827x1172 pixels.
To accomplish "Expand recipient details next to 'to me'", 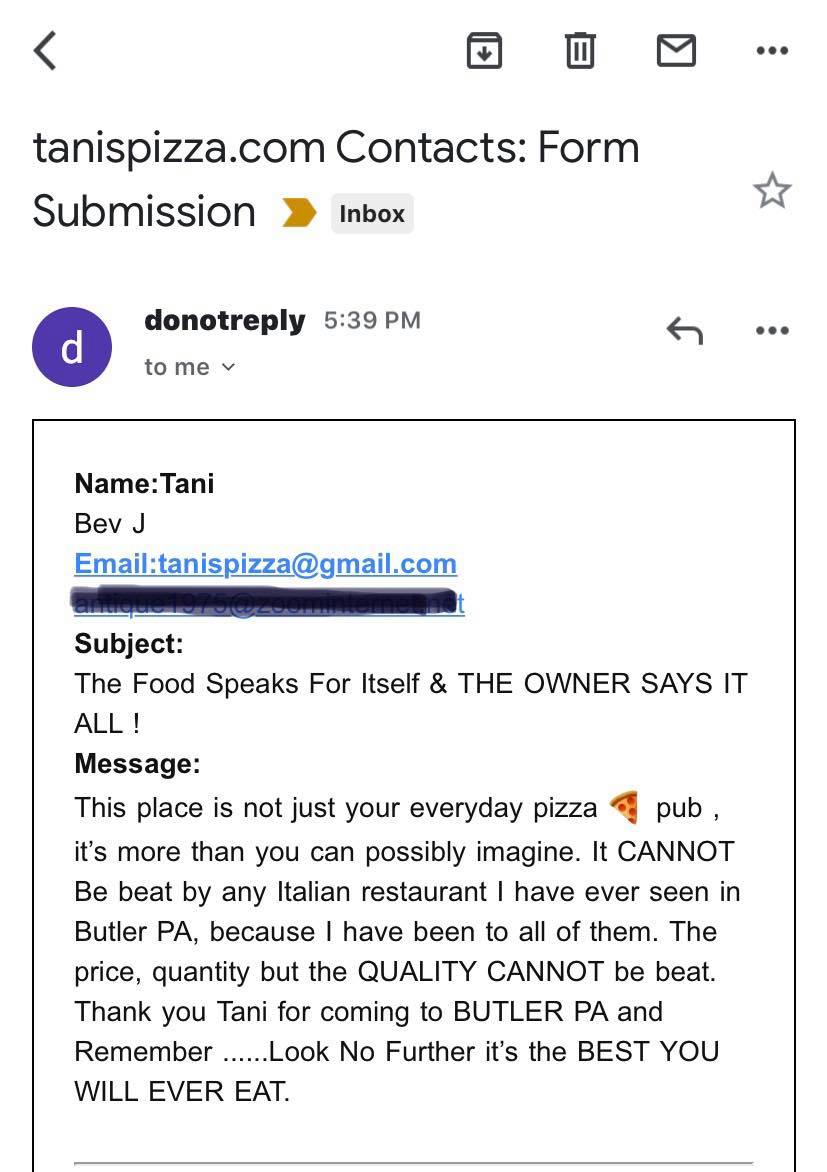I will click(229, 367).
